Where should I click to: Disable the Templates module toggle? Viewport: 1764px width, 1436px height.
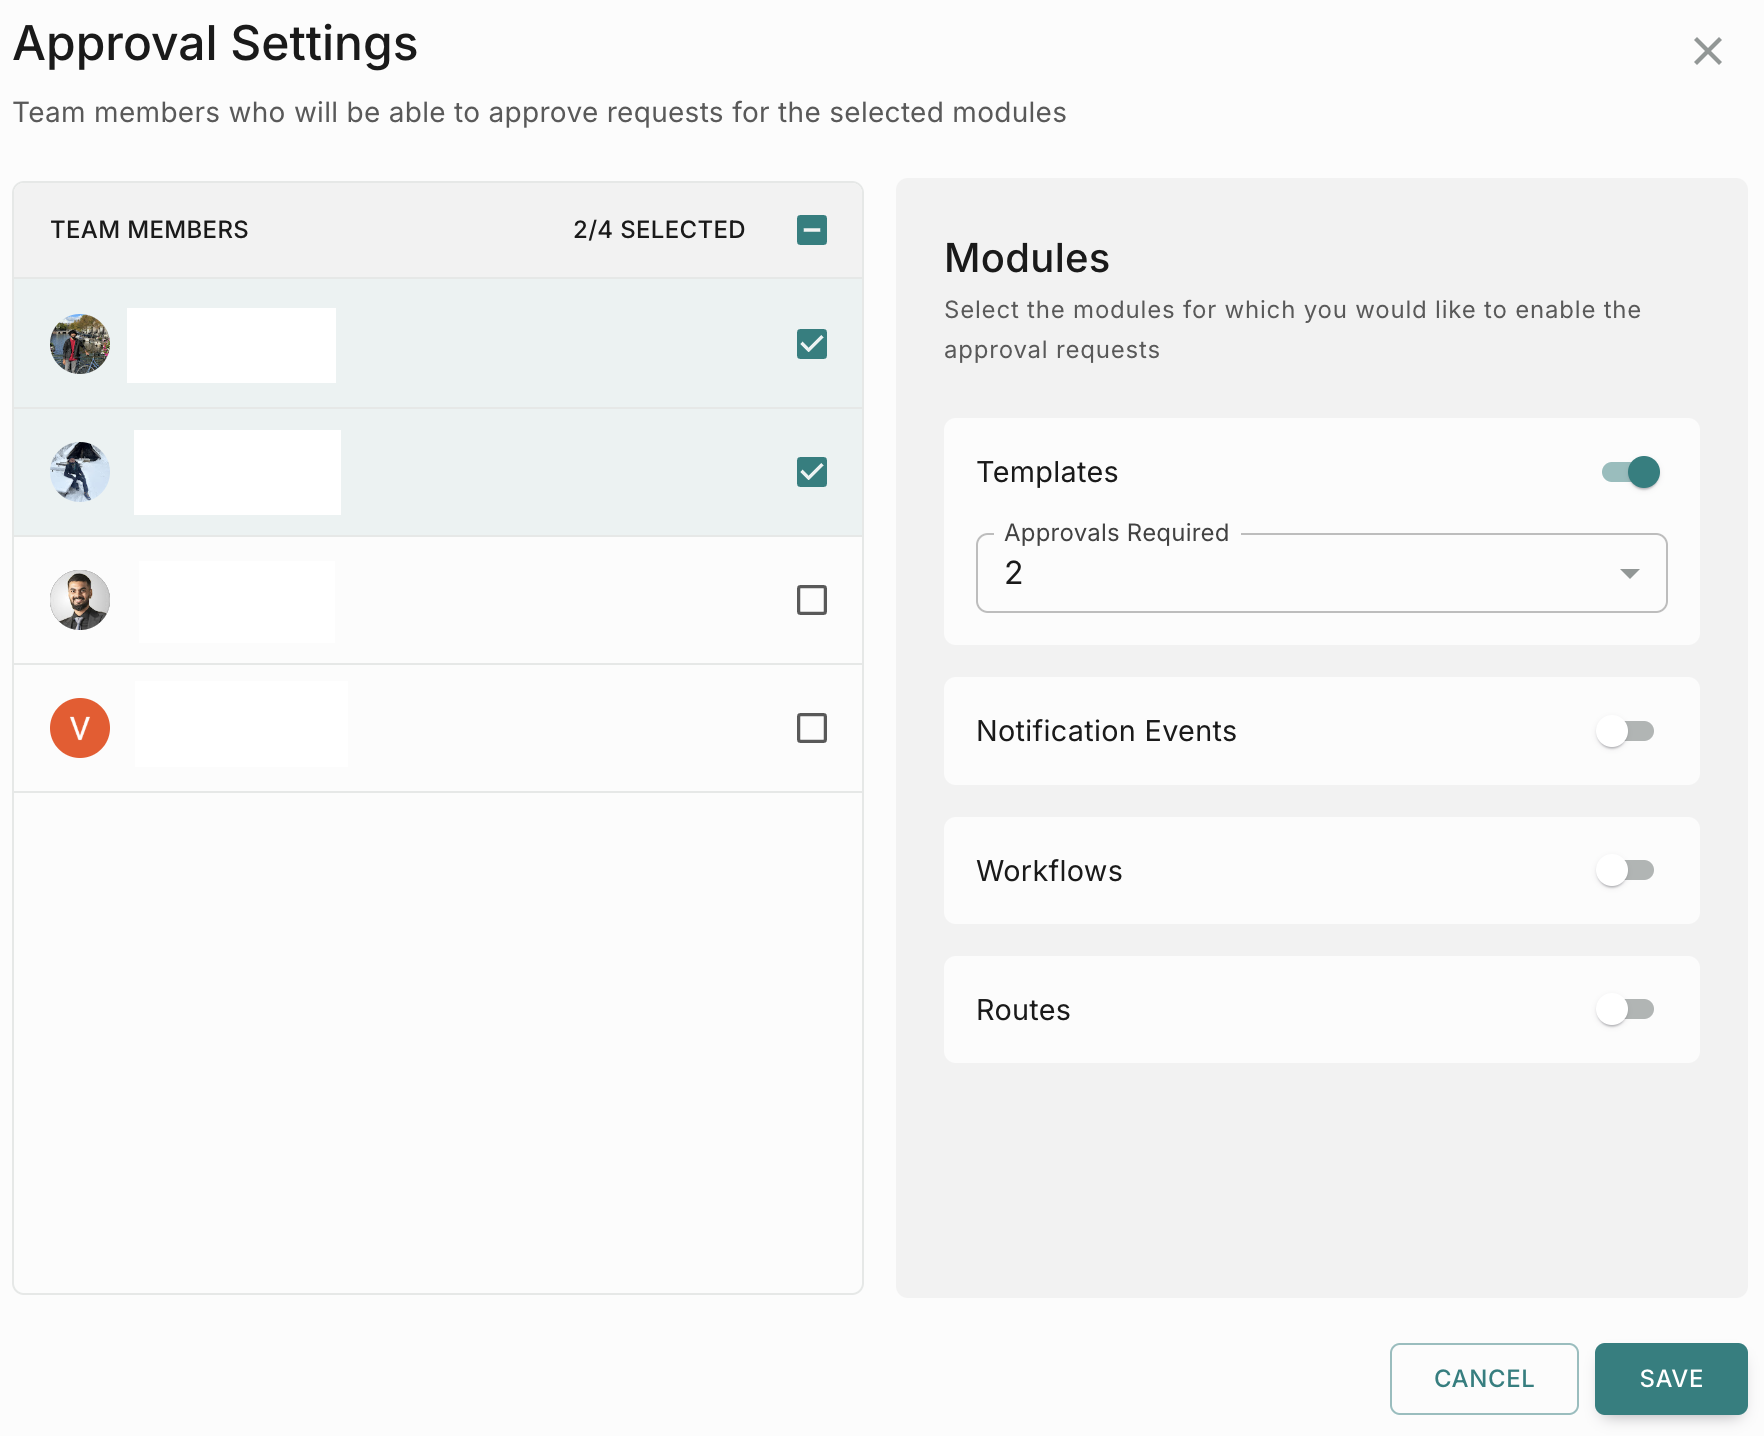1629,472
